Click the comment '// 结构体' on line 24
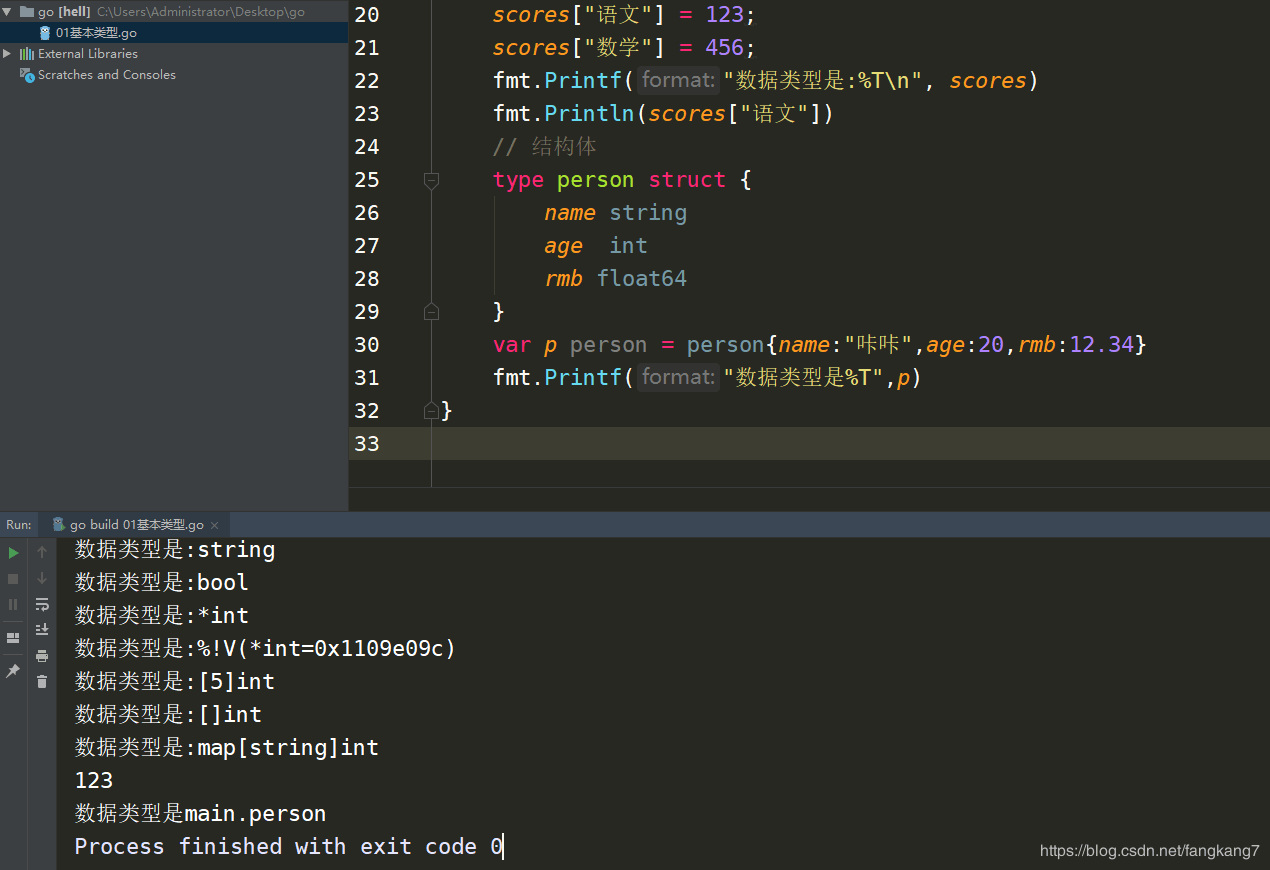The width and height of the screenshot is (1270, 870). (x=545, y=147)
